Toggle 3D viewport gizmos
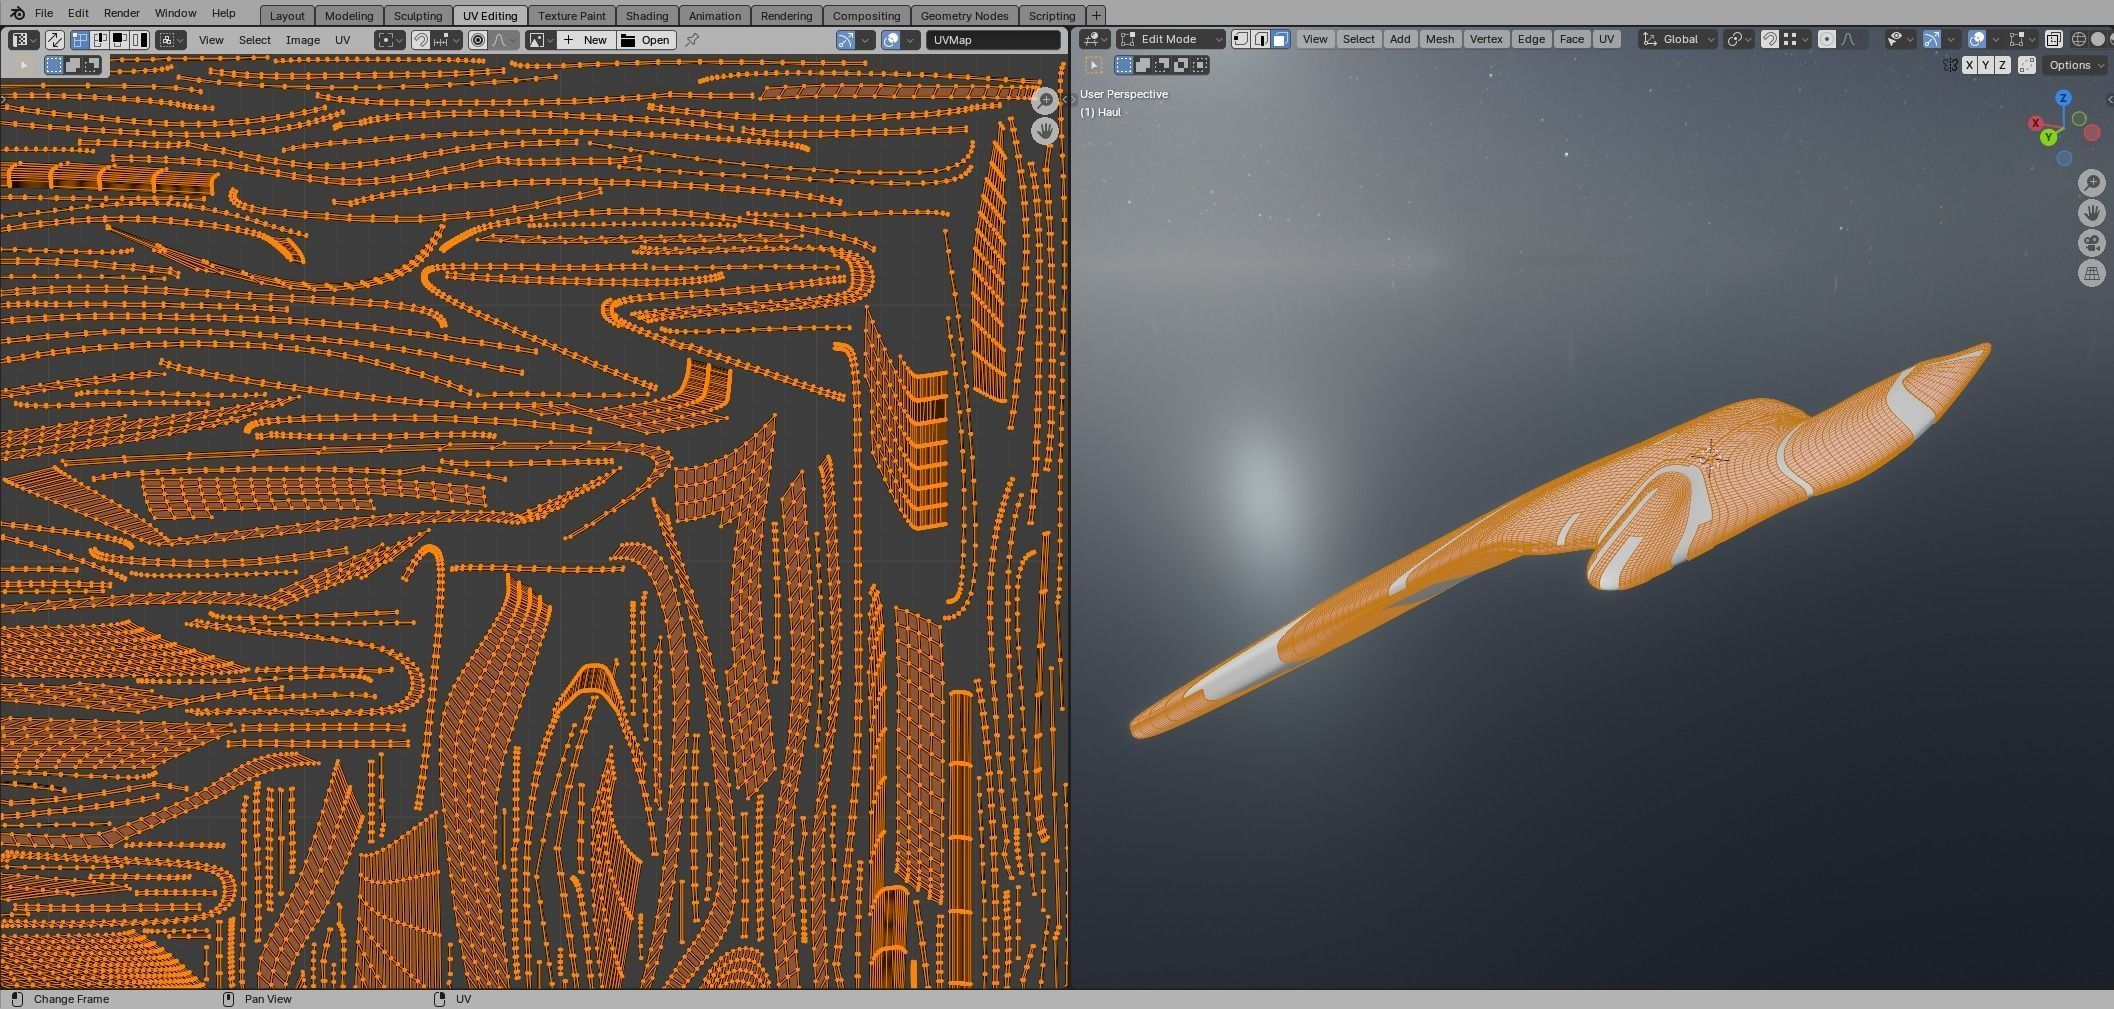The height and width of the screenshot is (1009, 2114). pyautogui.click(x=1932, y=39)
